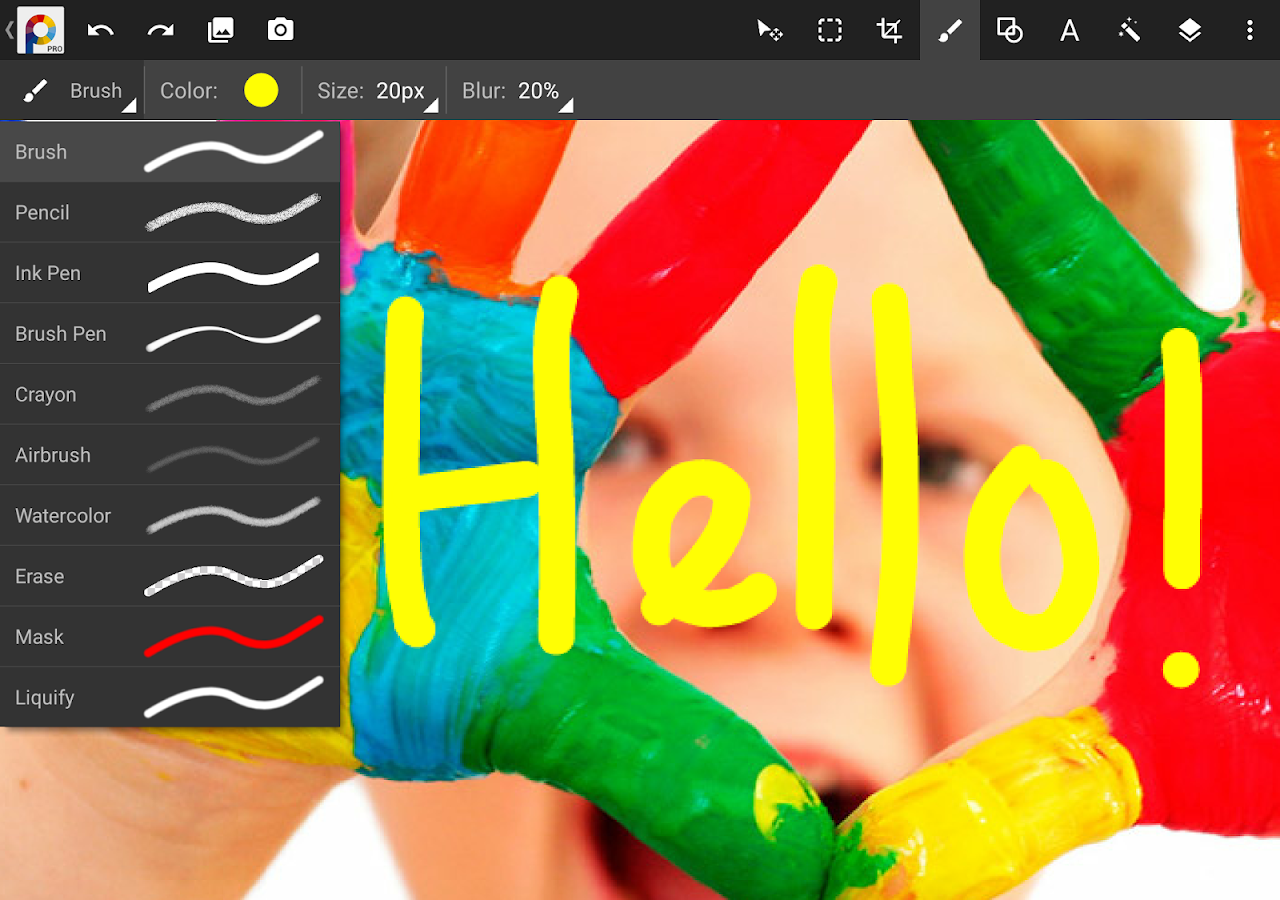Click the undo arrow icon
The image size is (1280, 900).
[100, 30]
